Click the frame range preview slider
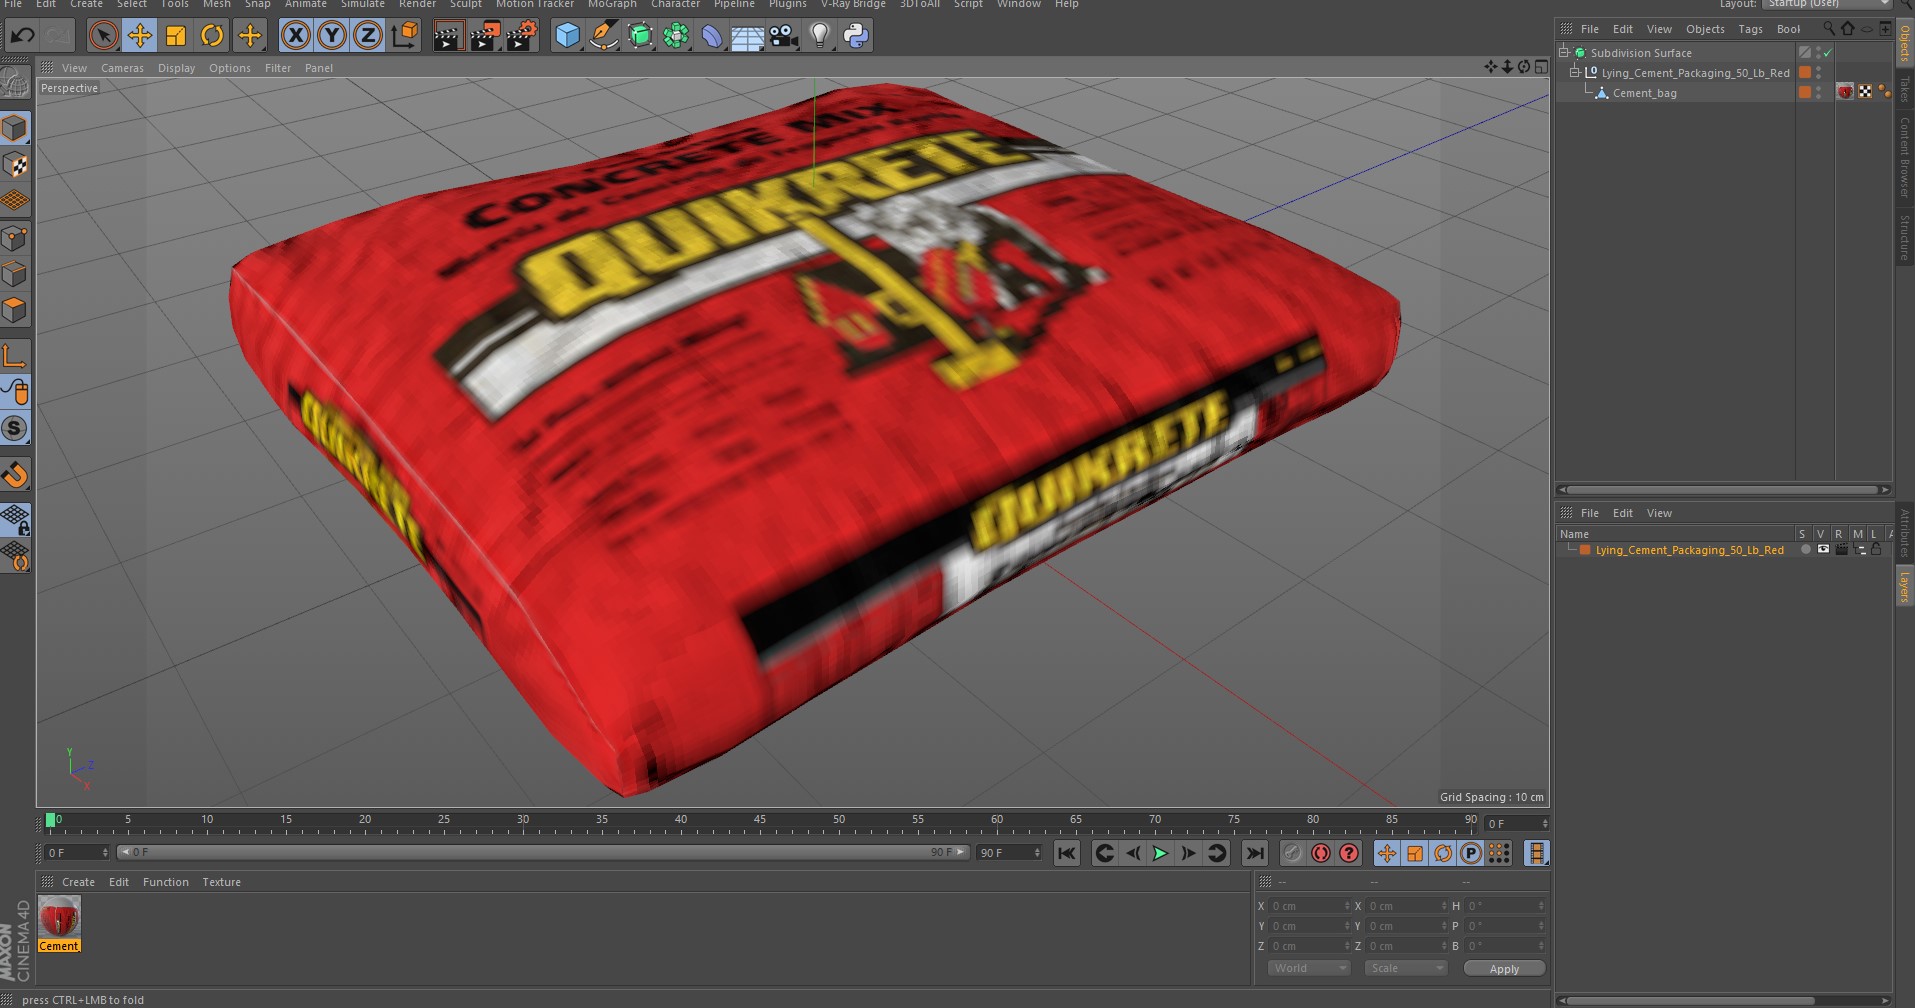This screenshot has width=1915, height=1008. [x=543, y=852]
